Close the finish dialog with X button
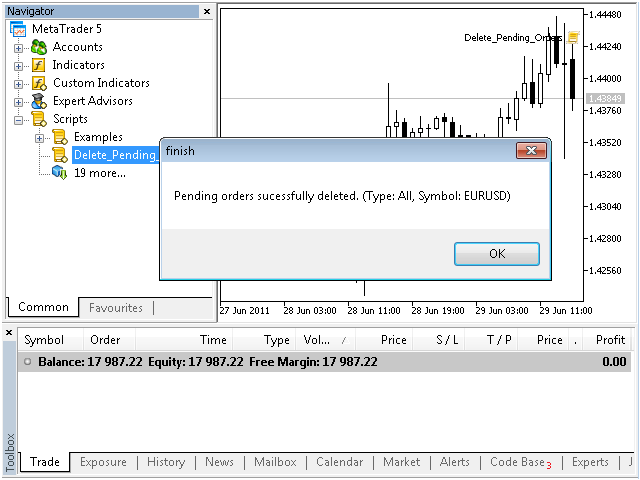640x480 pixels. click(530, 151)
